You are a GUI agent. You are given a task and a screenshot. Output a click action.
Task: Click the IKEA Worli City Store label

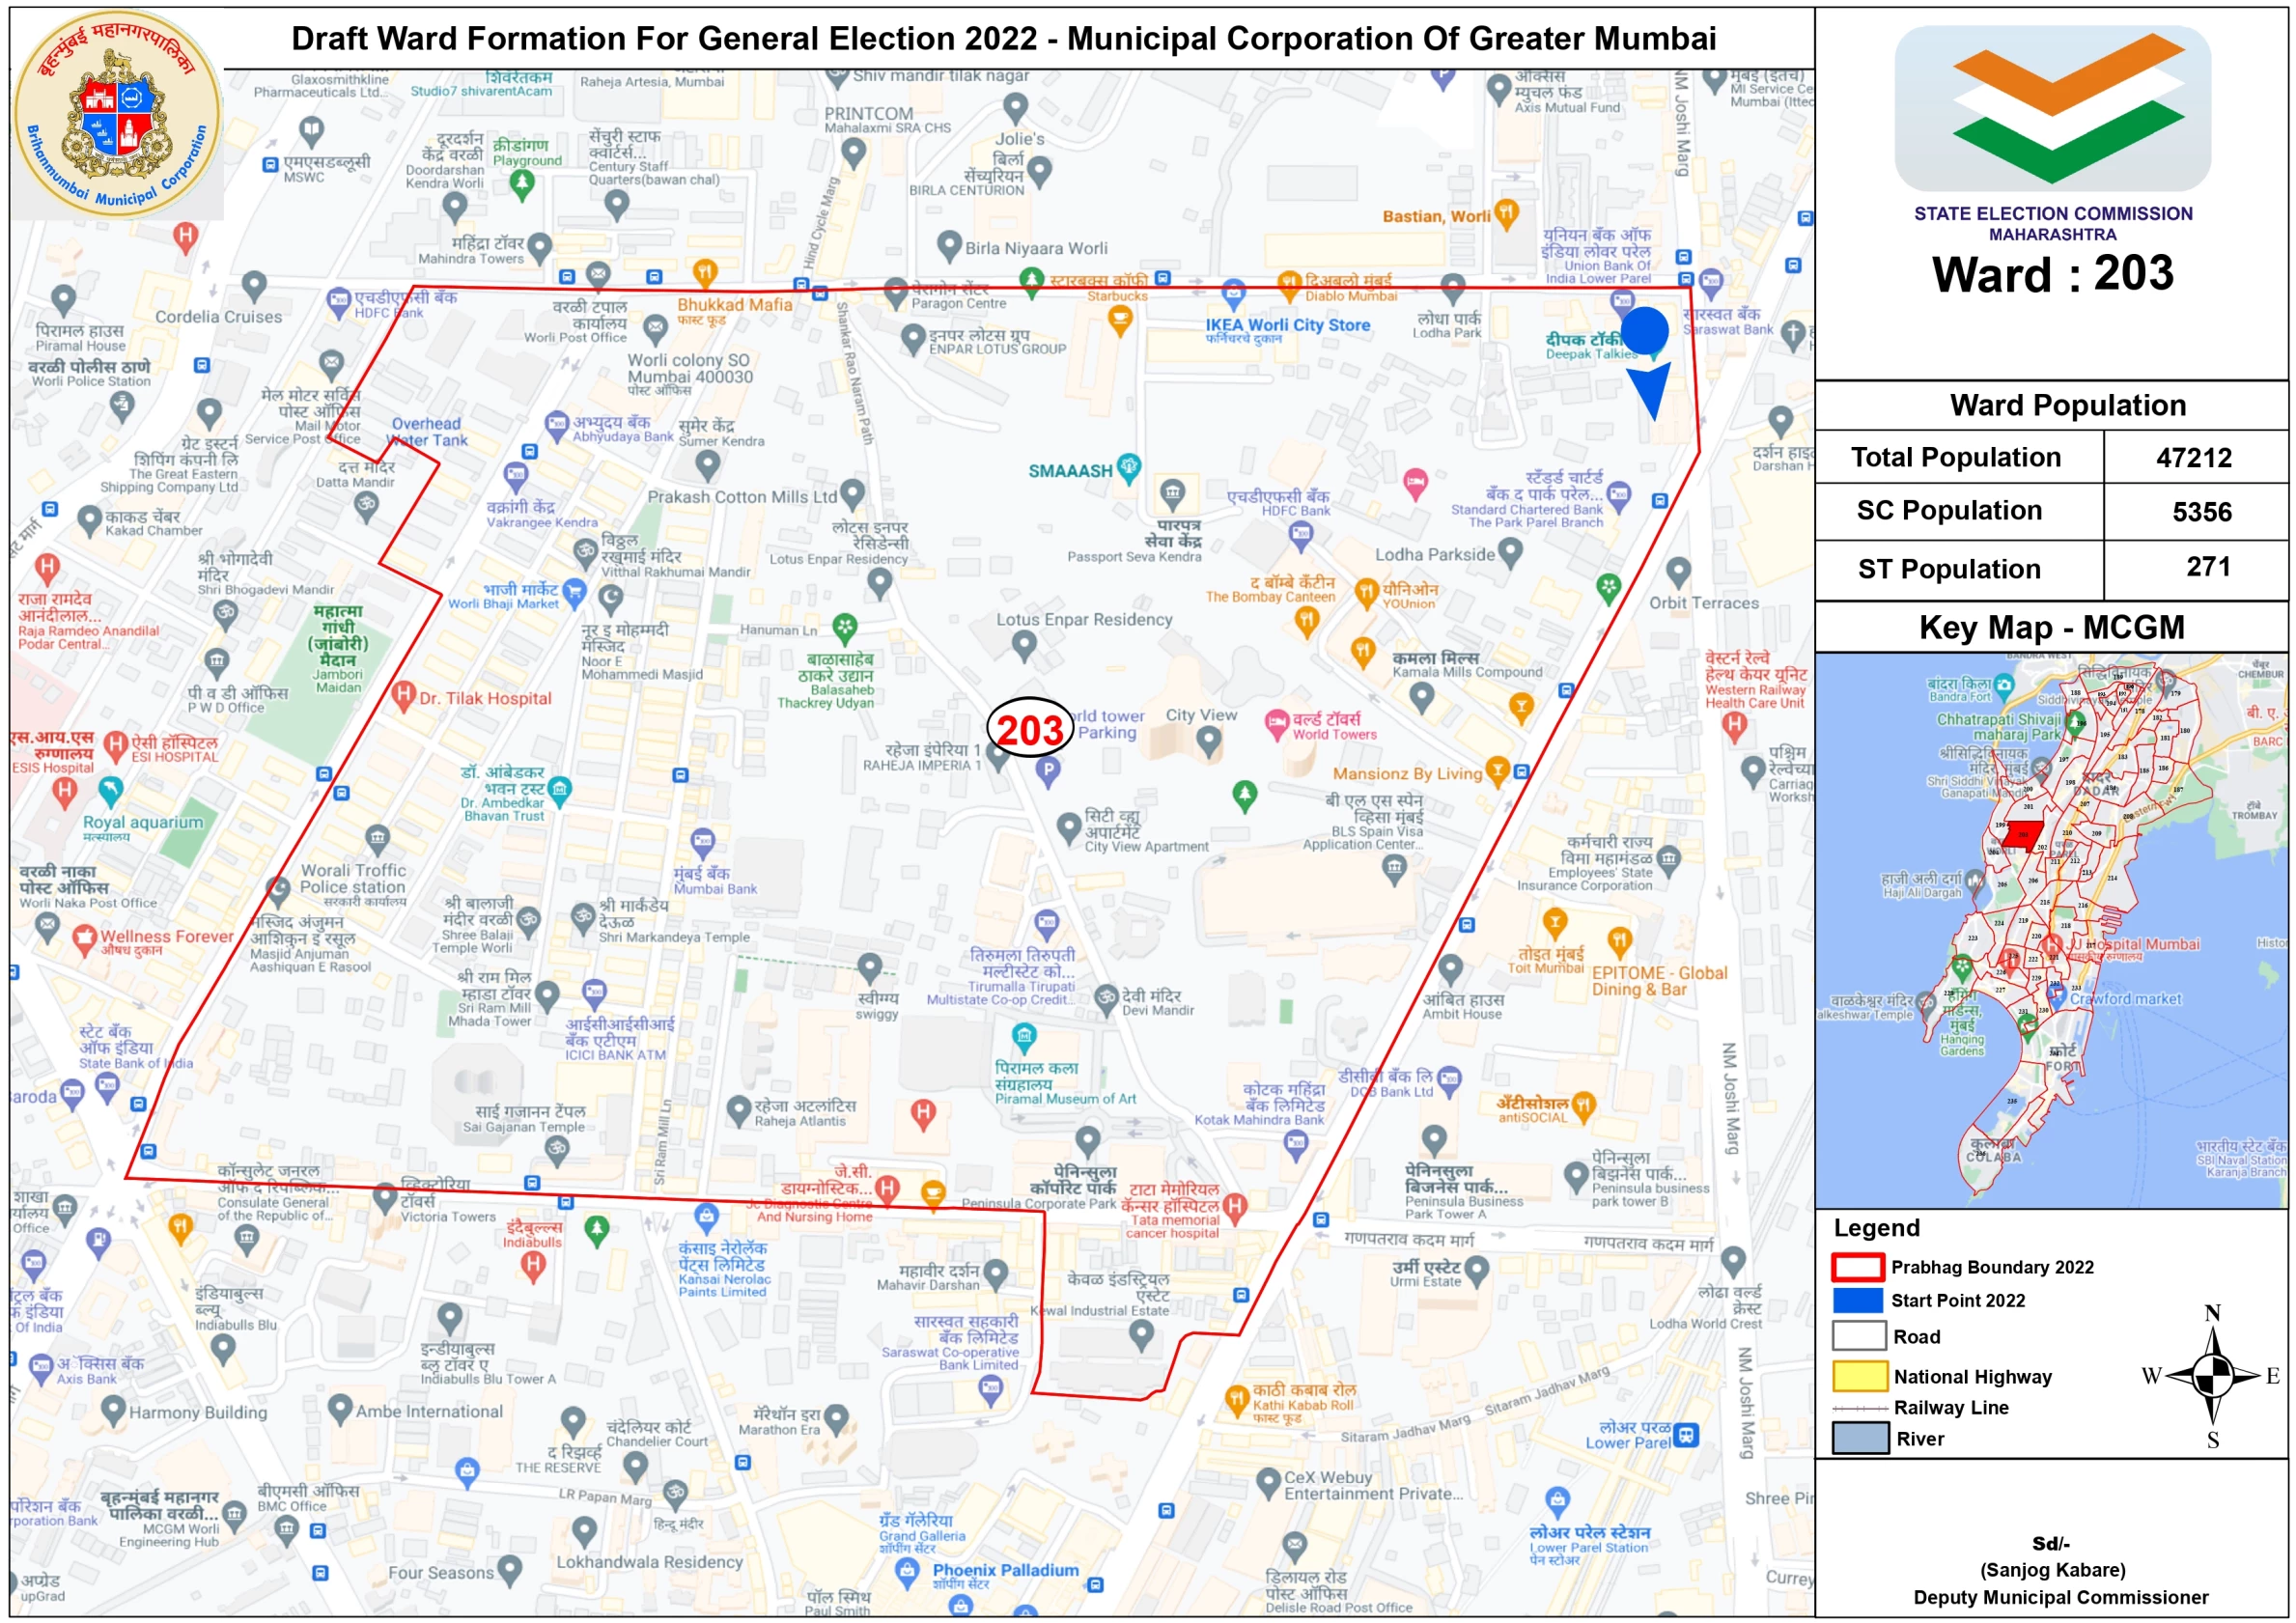click(1287, 325)
